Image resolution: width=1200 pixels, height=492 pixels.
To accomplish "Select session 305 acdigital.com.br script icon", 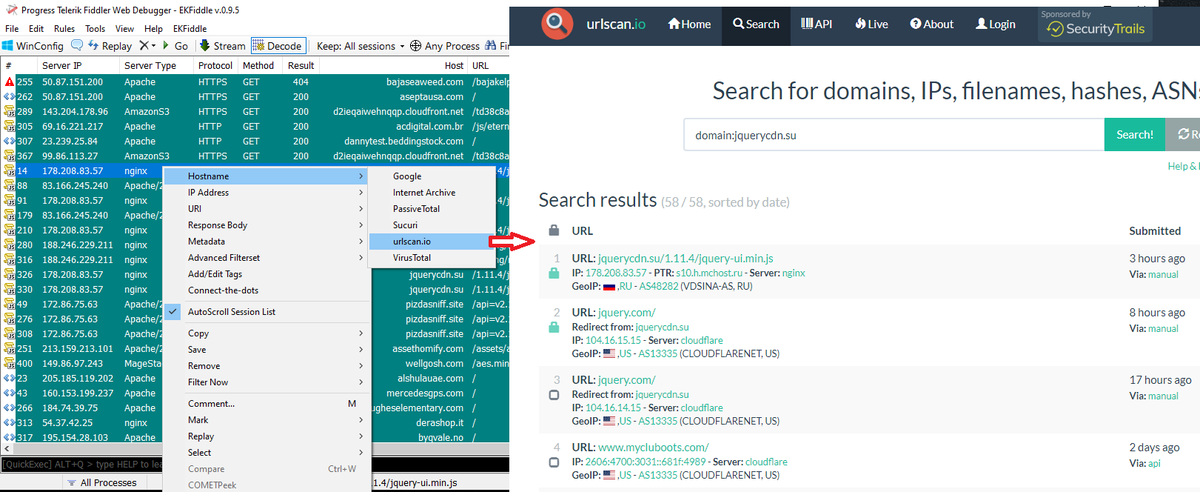I will point(9,126).
